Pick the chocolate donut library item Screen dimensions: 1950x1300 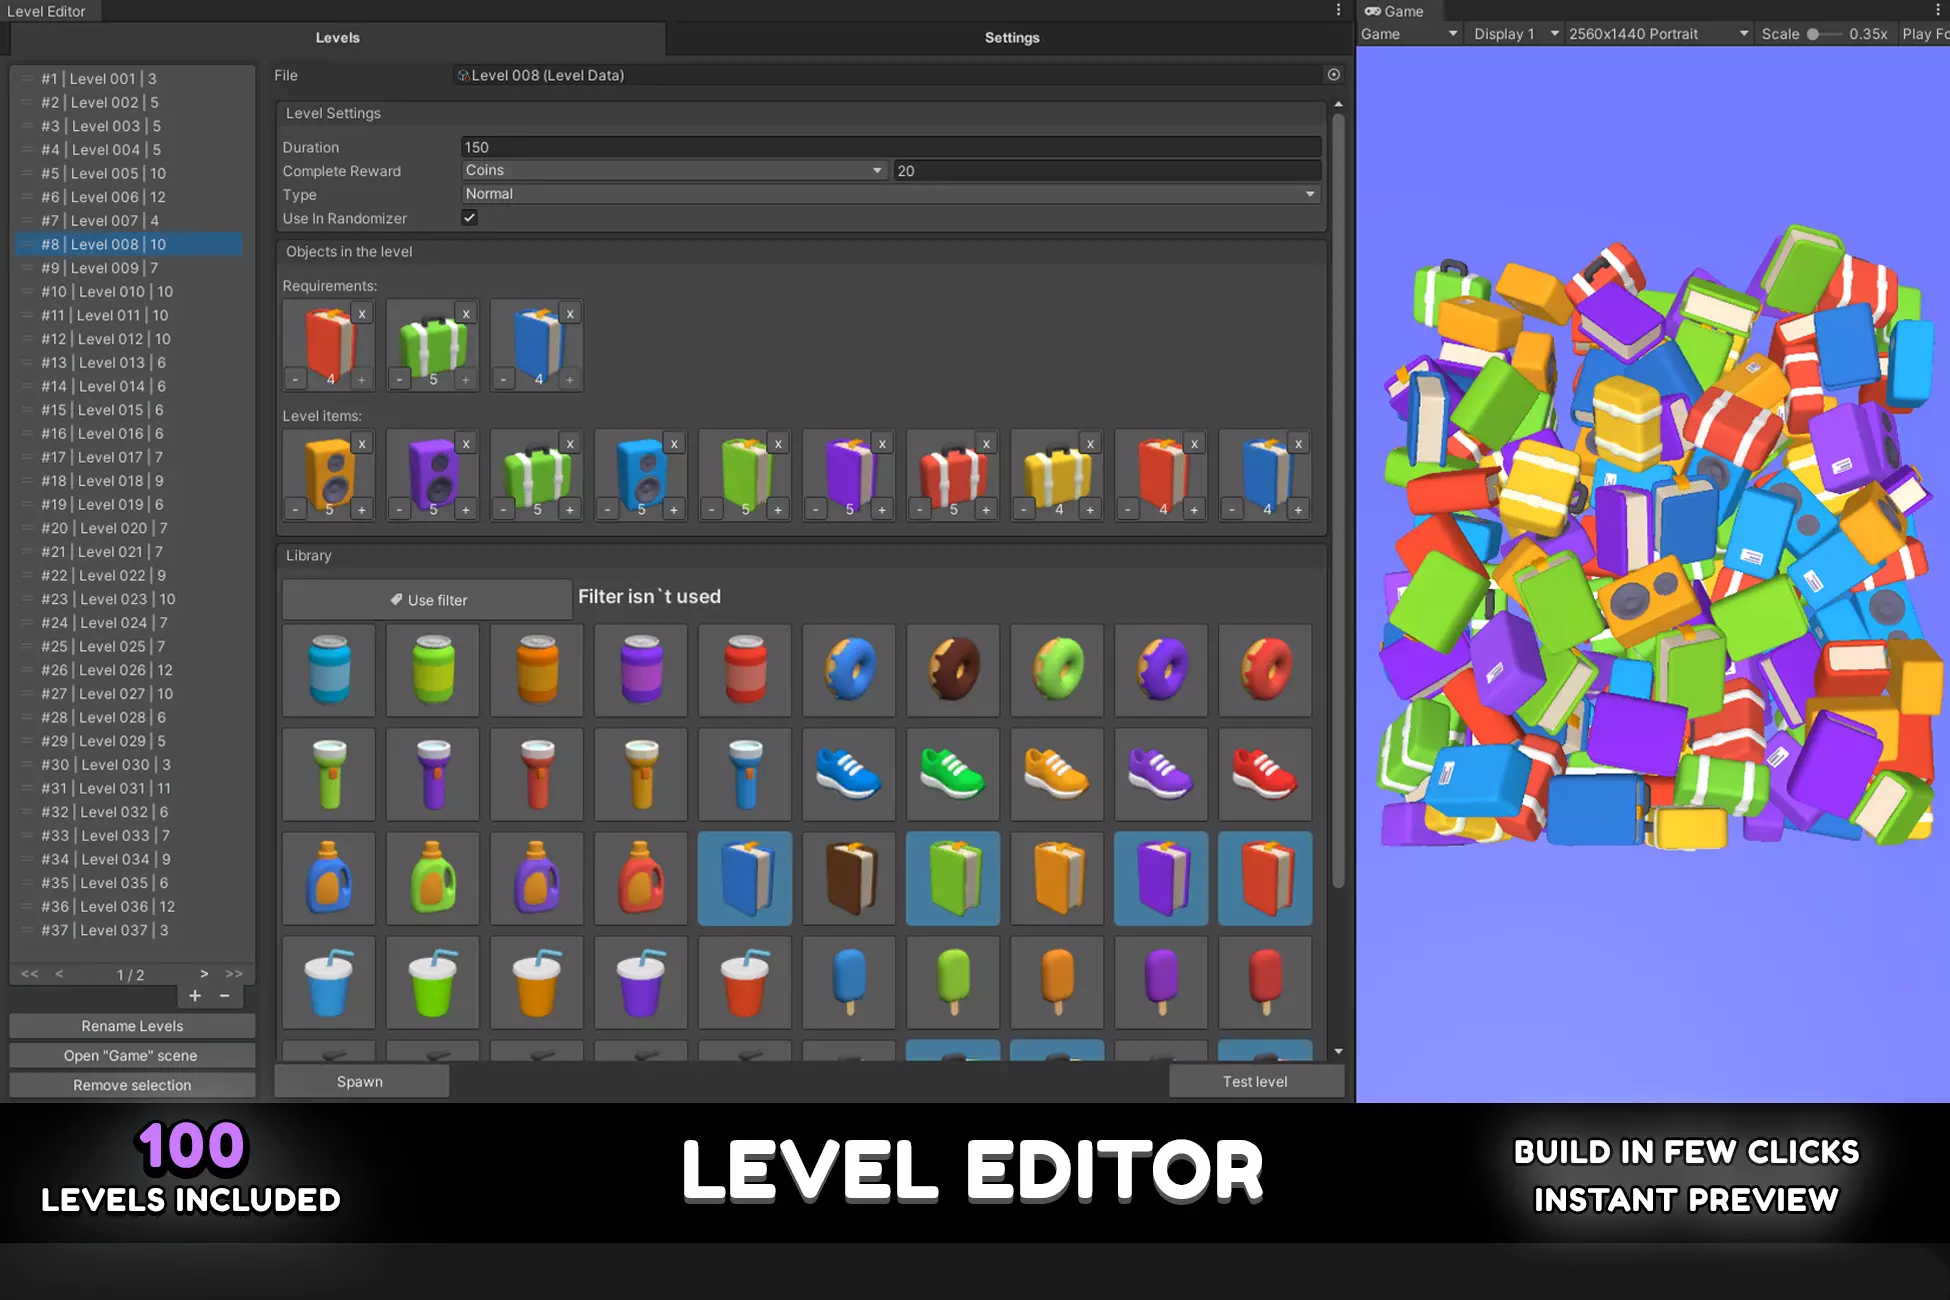pyautogui.click(x=953, y=670)
